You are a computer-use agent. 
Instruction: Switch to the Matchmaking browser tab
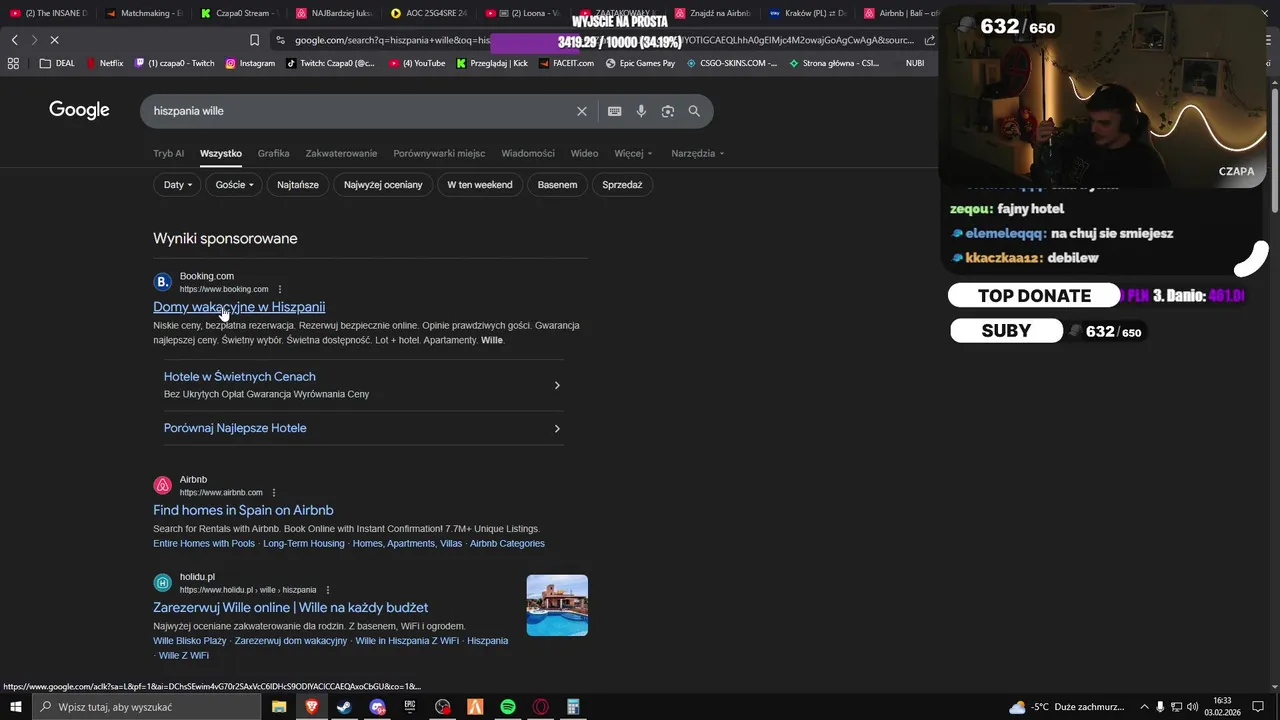point(143,13)
